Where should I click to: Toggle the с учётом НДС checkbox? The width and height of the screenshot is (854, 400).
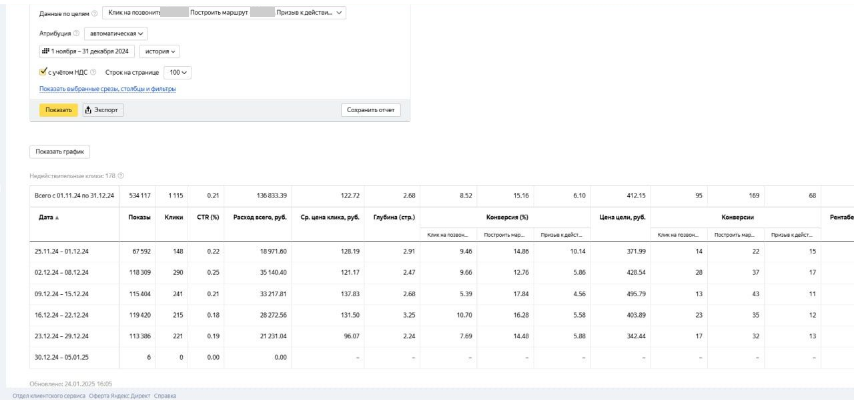(x=43, y=71)
